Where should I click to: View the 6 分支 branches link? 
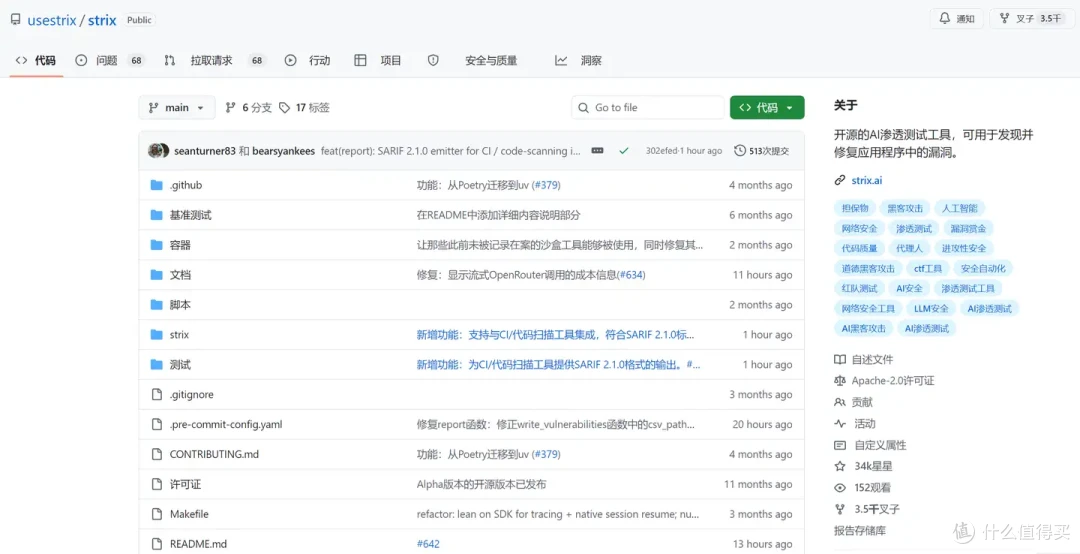249,107
